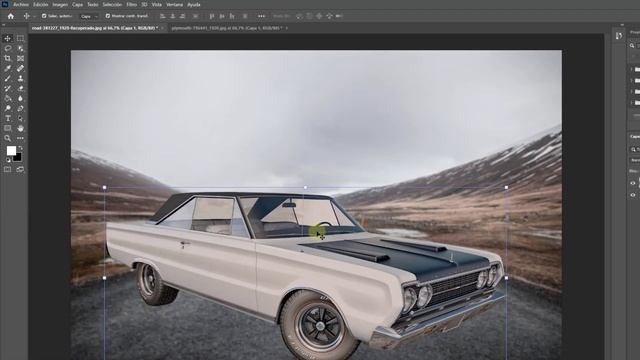Screen dimensions: 640x360
Task: Select the Brush tool
Action: [7, 78]
